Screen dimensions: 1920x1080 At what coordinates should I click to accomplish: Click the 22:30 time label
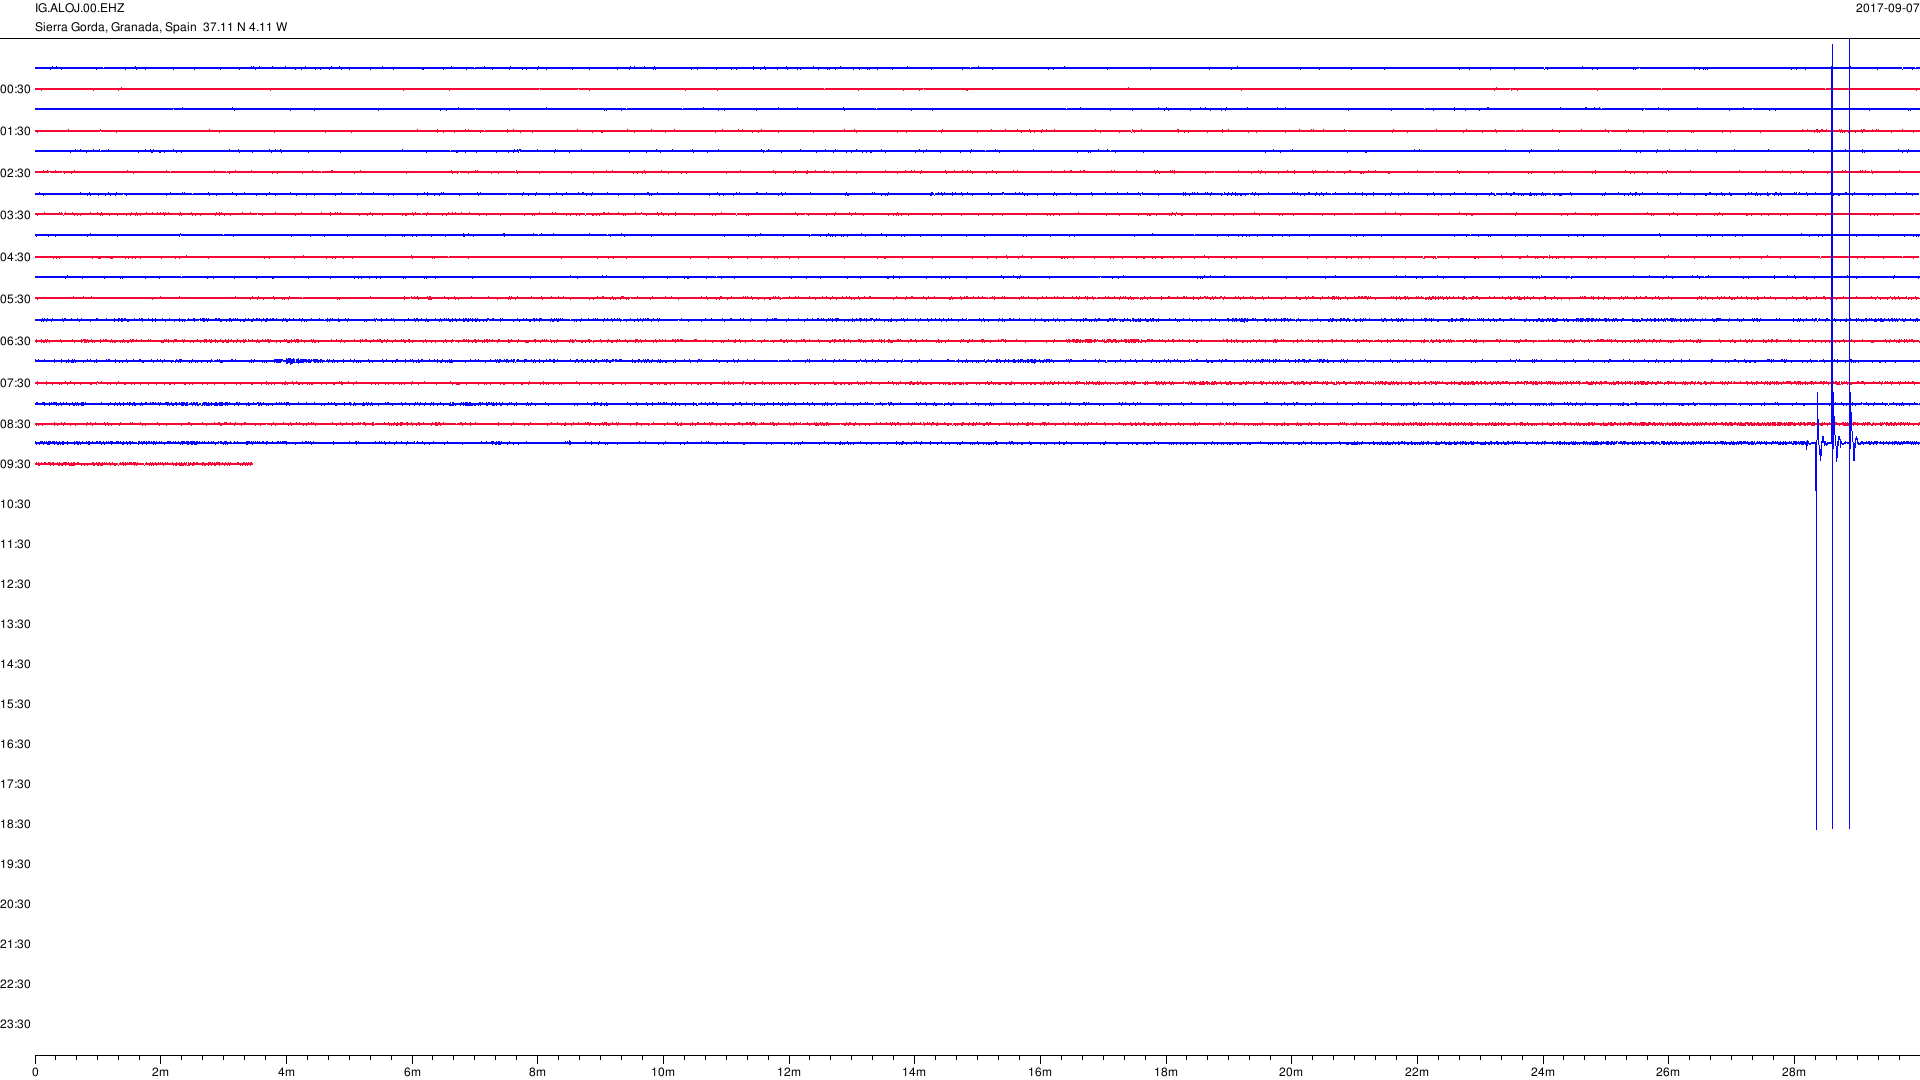point(15,984)
